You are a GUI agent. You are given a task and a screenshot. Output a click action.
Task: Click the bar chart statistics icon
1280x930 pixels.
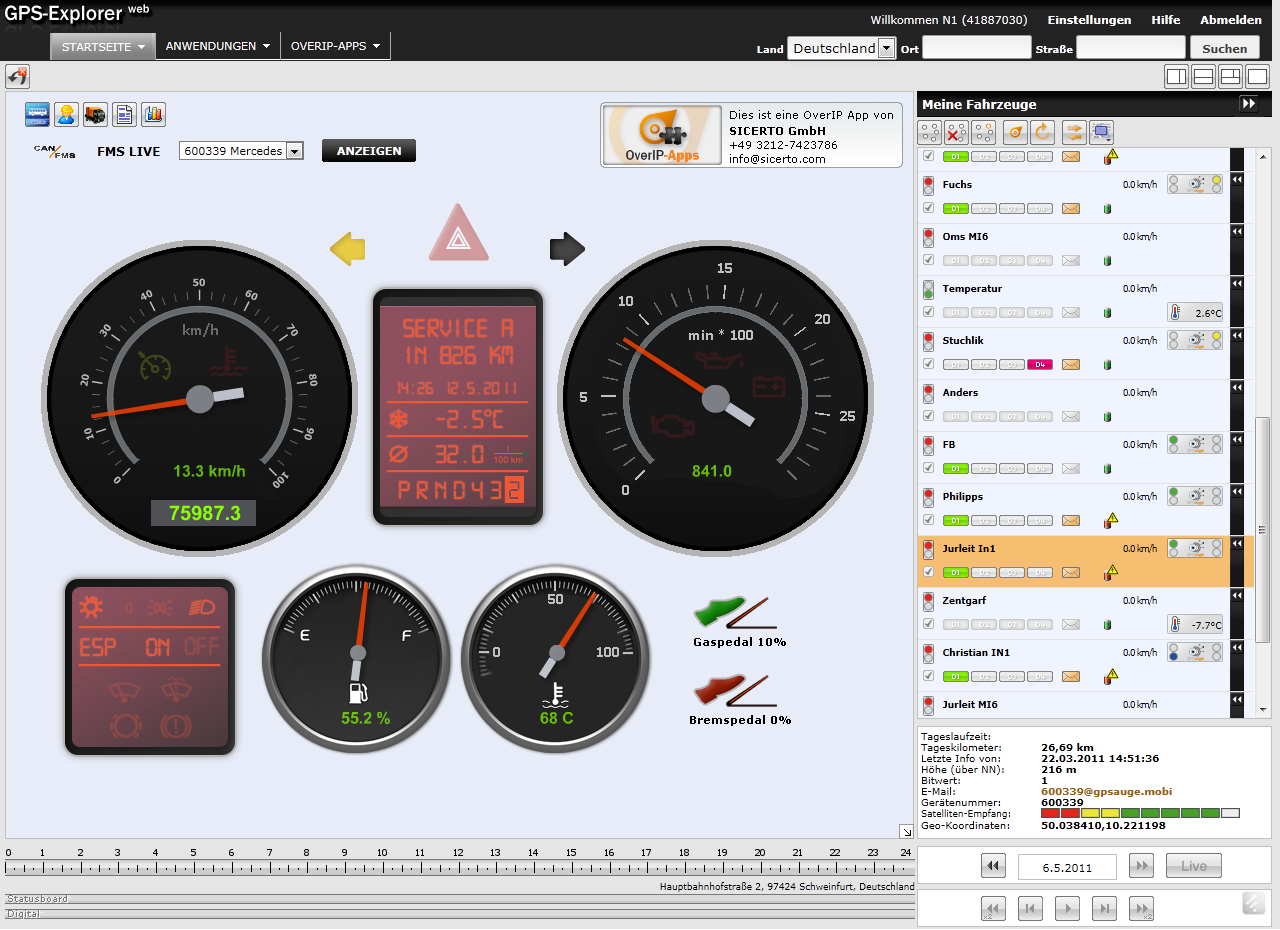click(153, 114)
